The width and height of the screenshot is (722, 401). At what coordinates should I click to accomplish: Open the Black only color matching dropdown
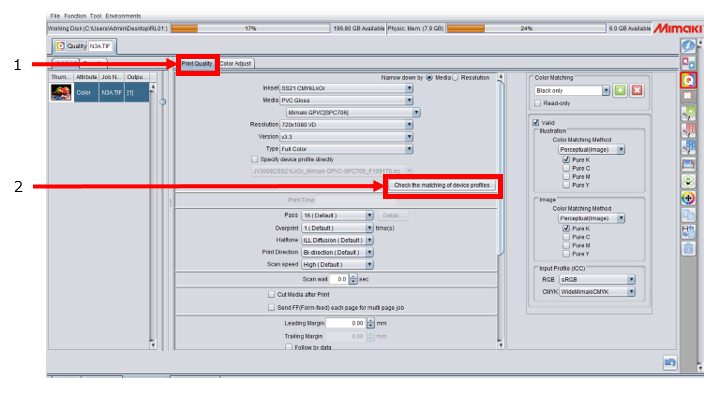[x=572, y=91]
